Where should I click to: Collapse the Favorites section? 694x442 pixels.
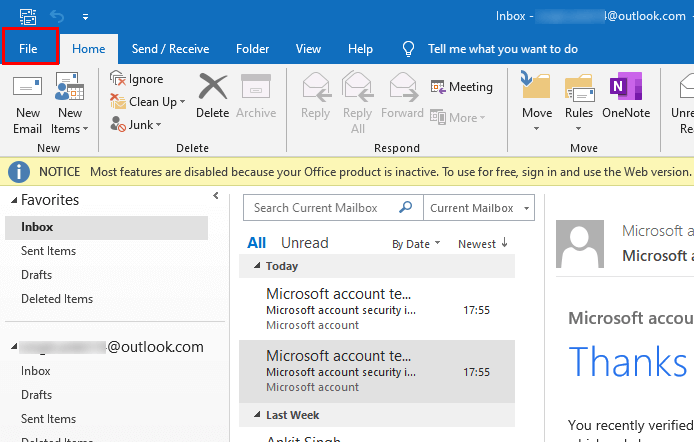14,200
